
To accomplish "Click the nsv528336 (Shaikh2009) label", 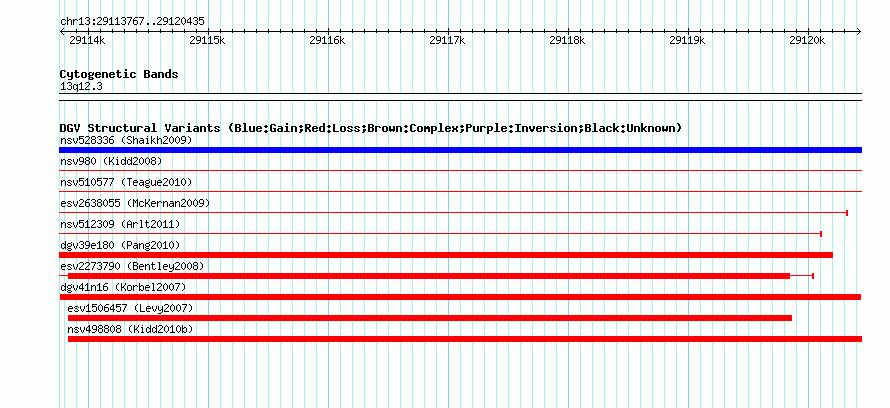I will (127, 140).
